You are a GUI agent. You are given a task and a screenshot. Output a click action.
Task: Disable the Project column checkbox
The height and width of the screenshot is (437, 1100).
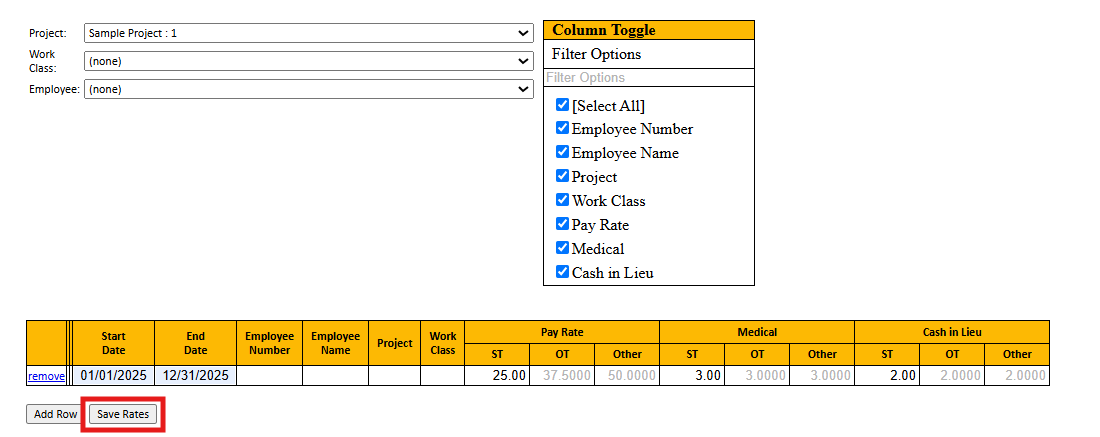tap(562, 176)
